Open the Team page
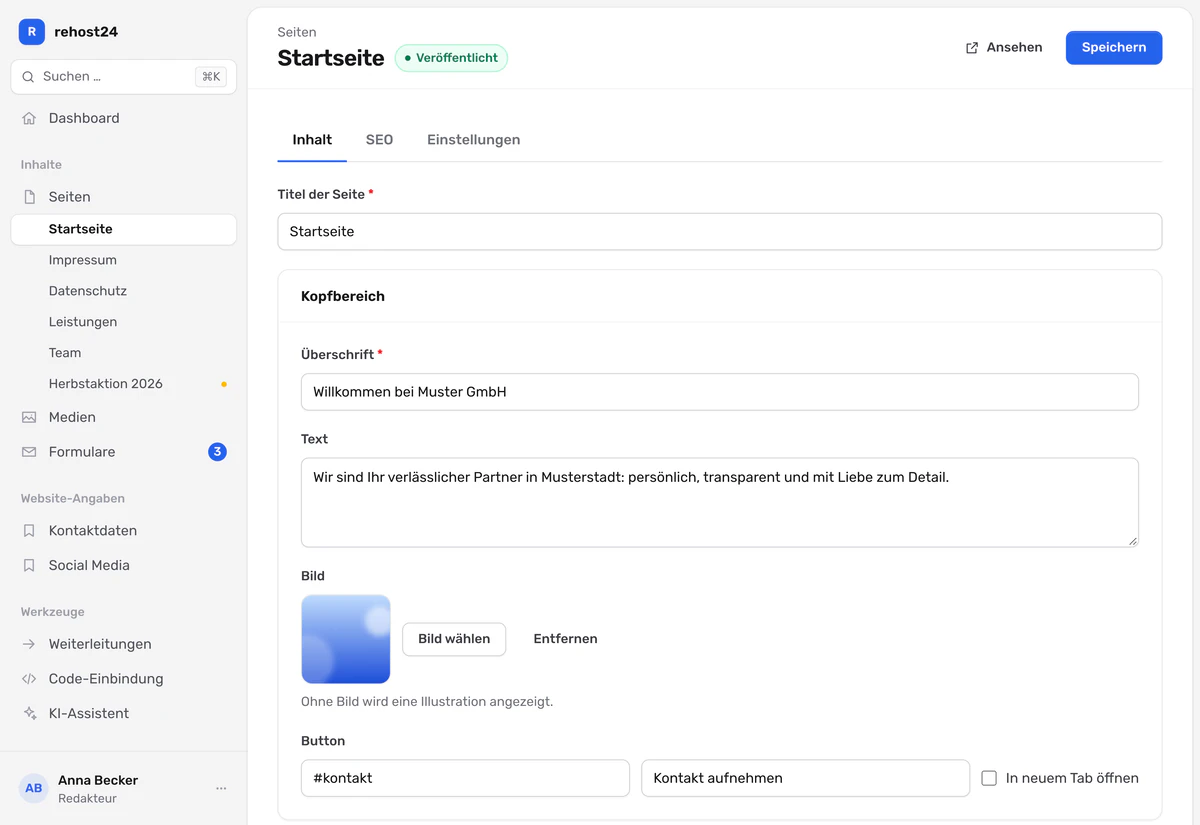This screenshot has width=1200, height=825. (124, 353)
